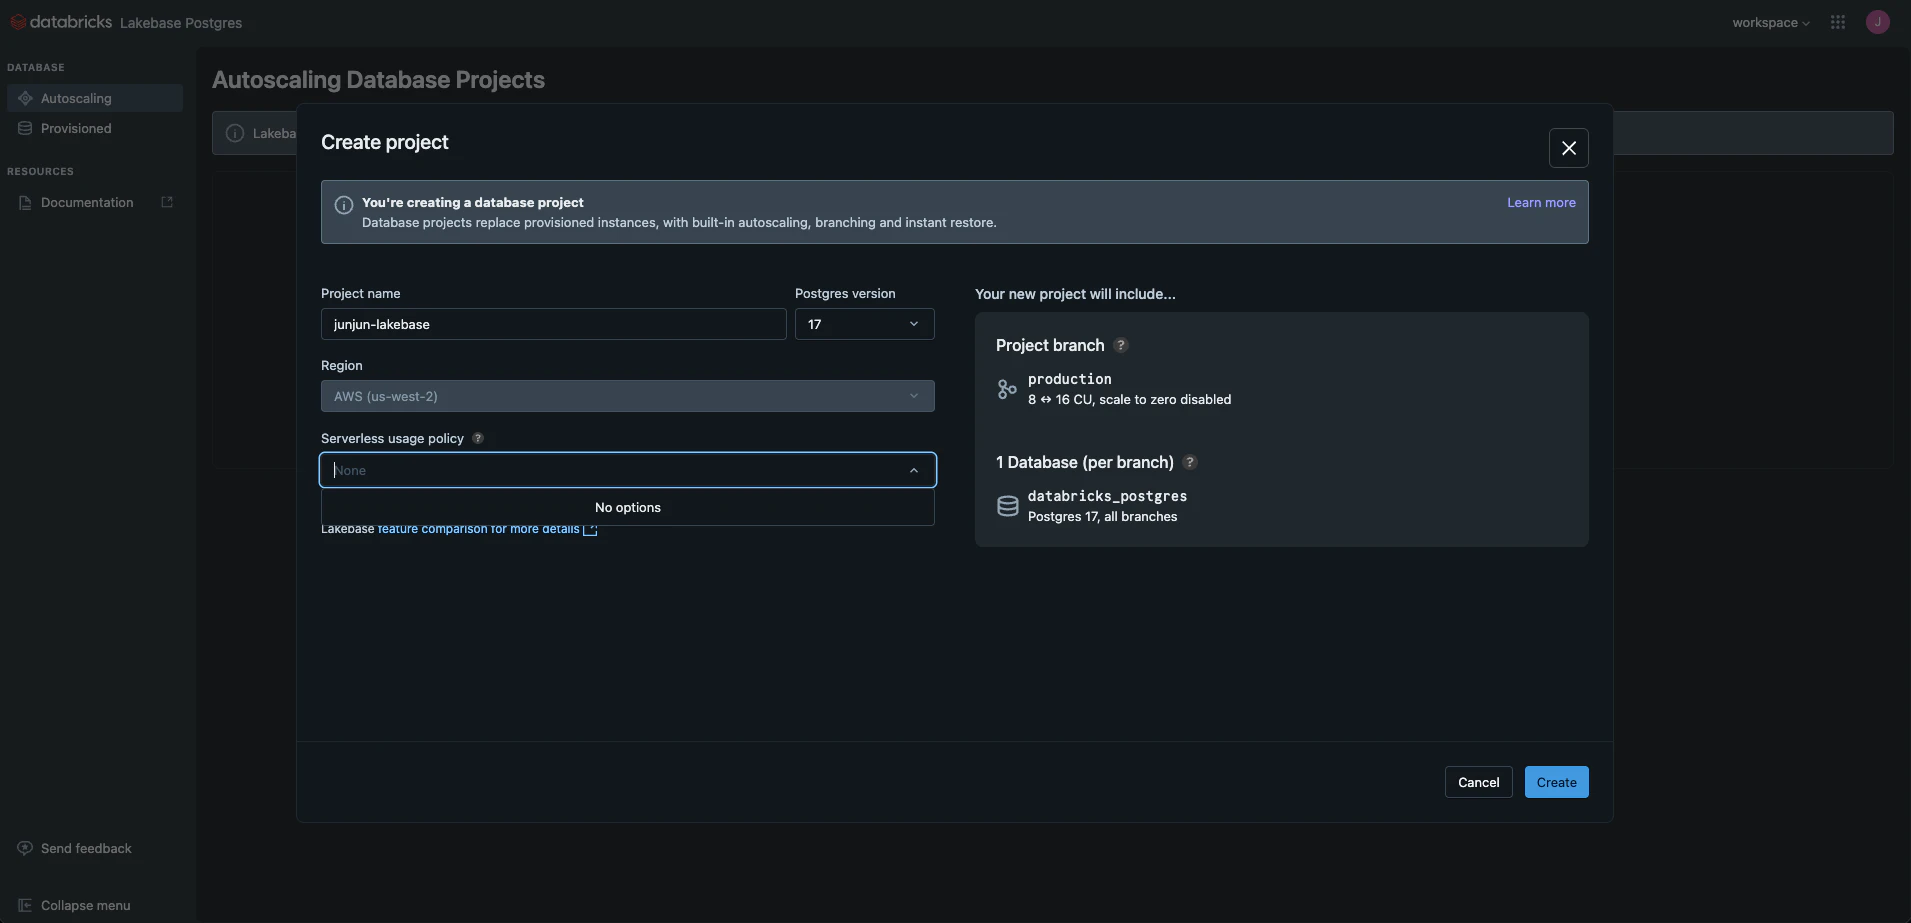Screen dimensions: 1911x923
Task: Open the feature comparison for more details link
Action: coord(479,529)
